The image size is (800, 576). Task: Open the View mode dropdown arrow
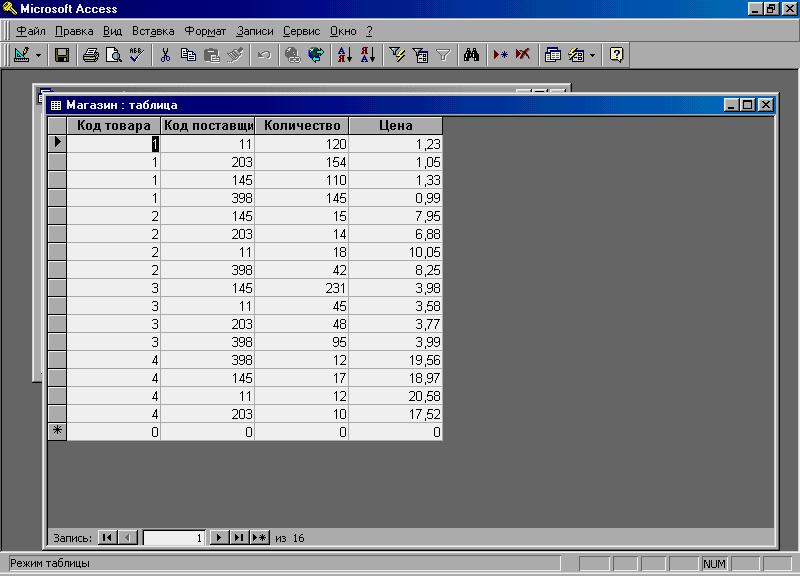pyautogui.click(x=38, y=55)
